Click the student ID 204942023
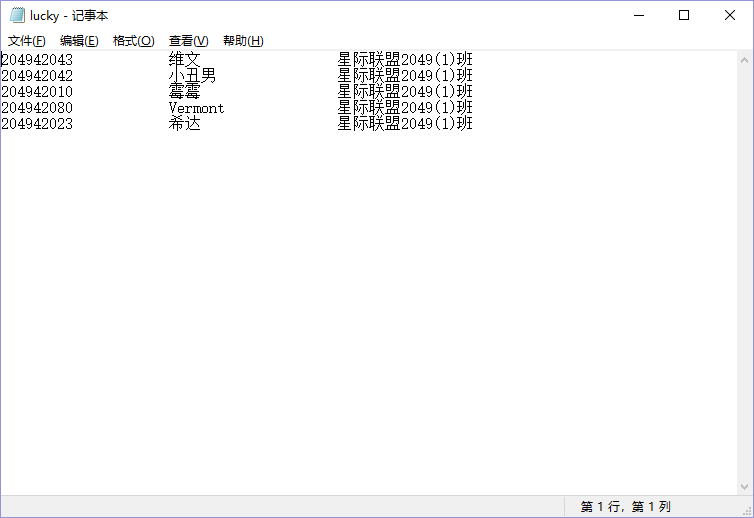Viewport: 754px width, 518px height. [x=37, y=124]
